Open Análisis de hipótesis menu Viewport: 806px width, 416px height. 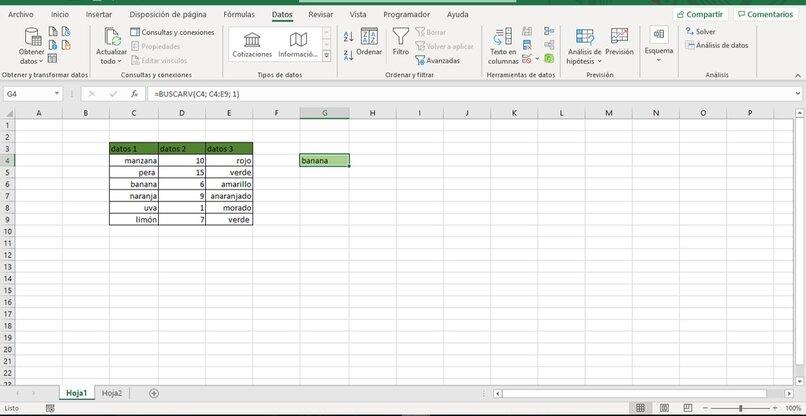point(584,46)
